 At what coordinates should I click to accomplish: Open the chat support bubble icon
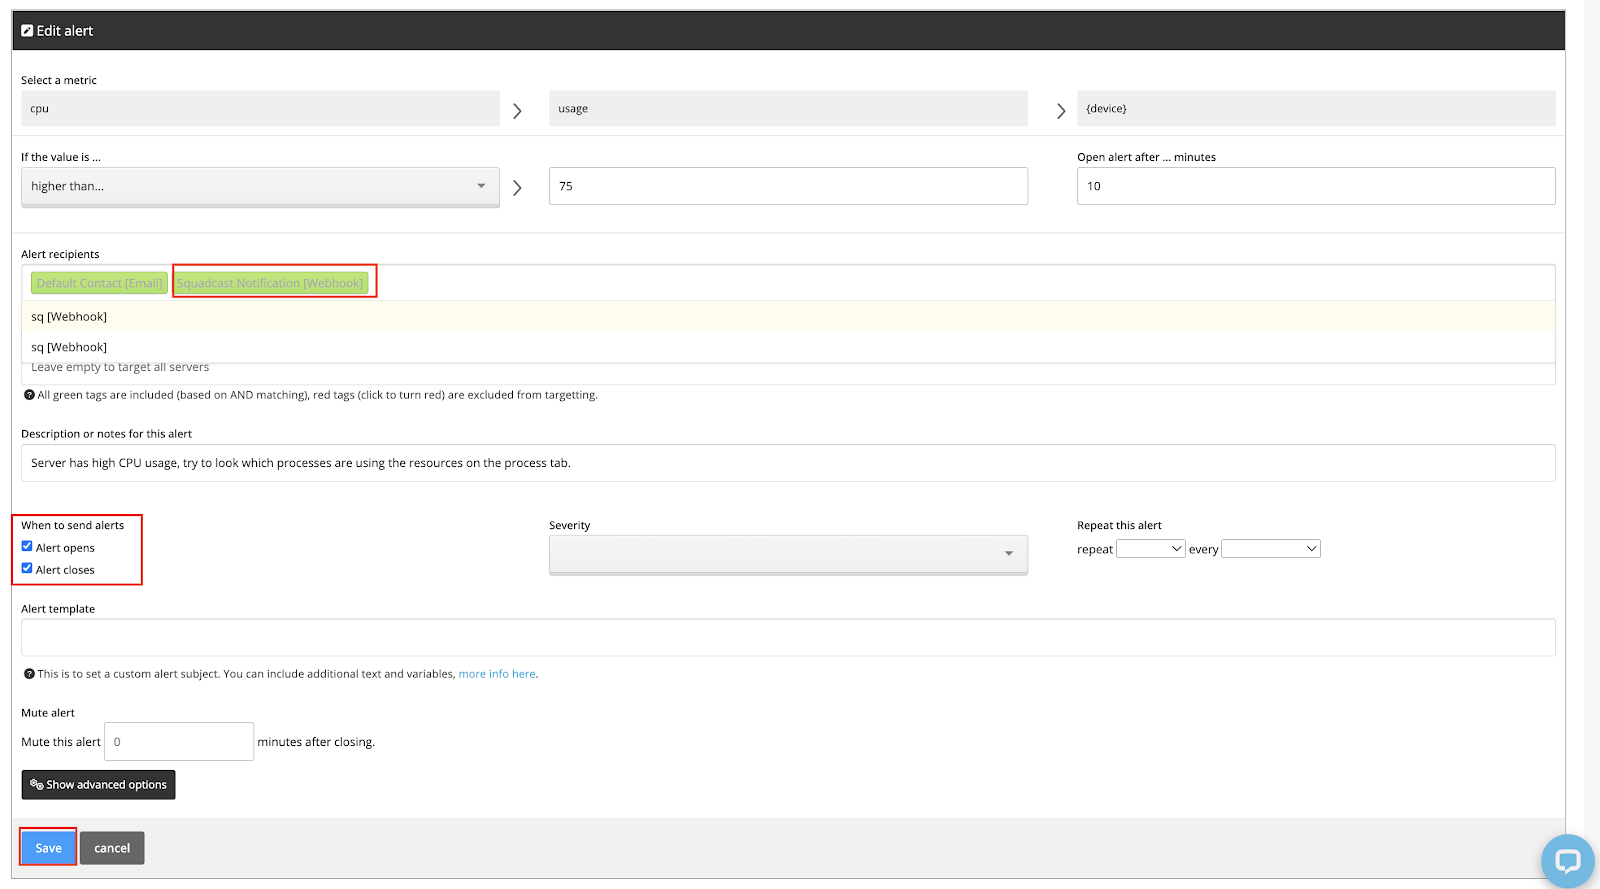[x=1567, y=861]
